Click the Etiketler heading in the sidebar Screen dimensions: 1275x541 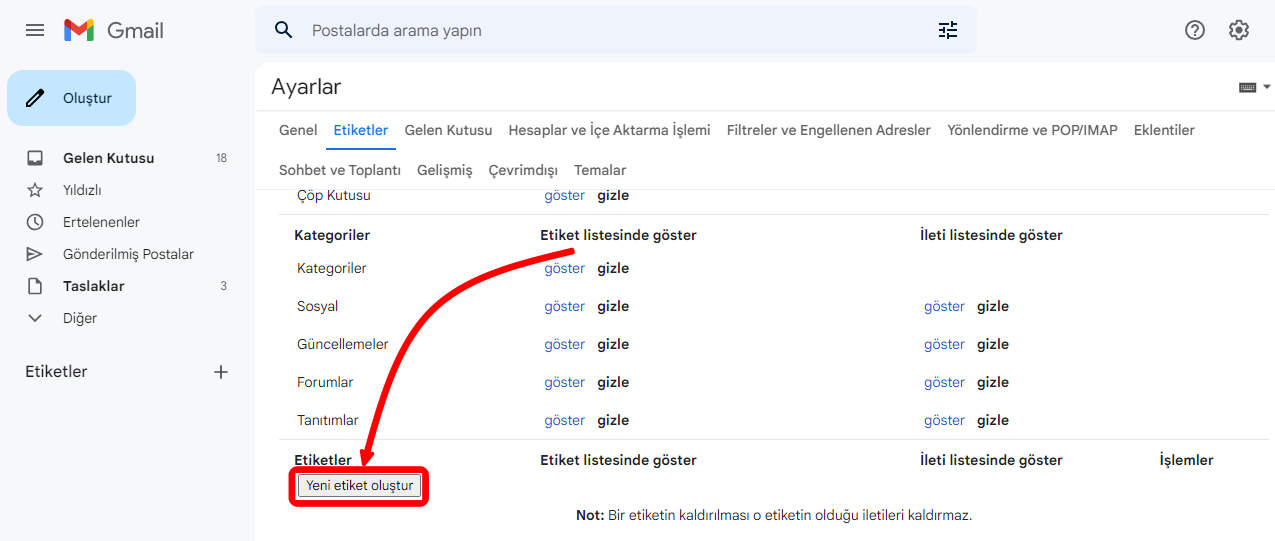pos(56,372)
